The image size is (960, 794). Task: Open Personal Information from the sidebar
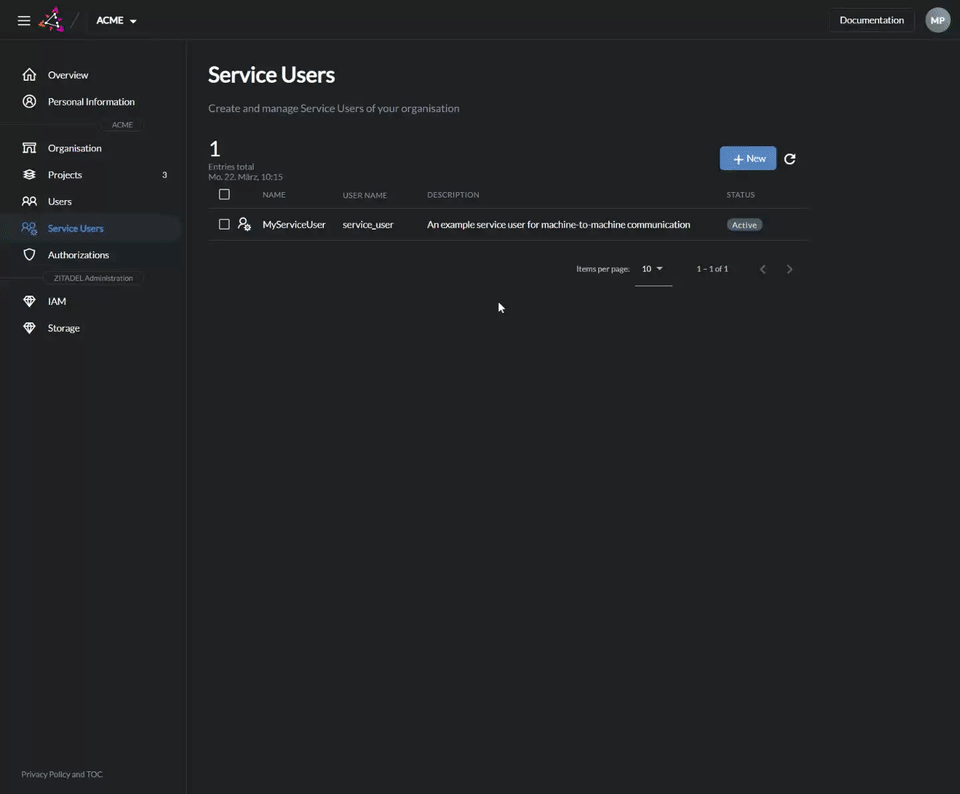(x=28, y=101)
